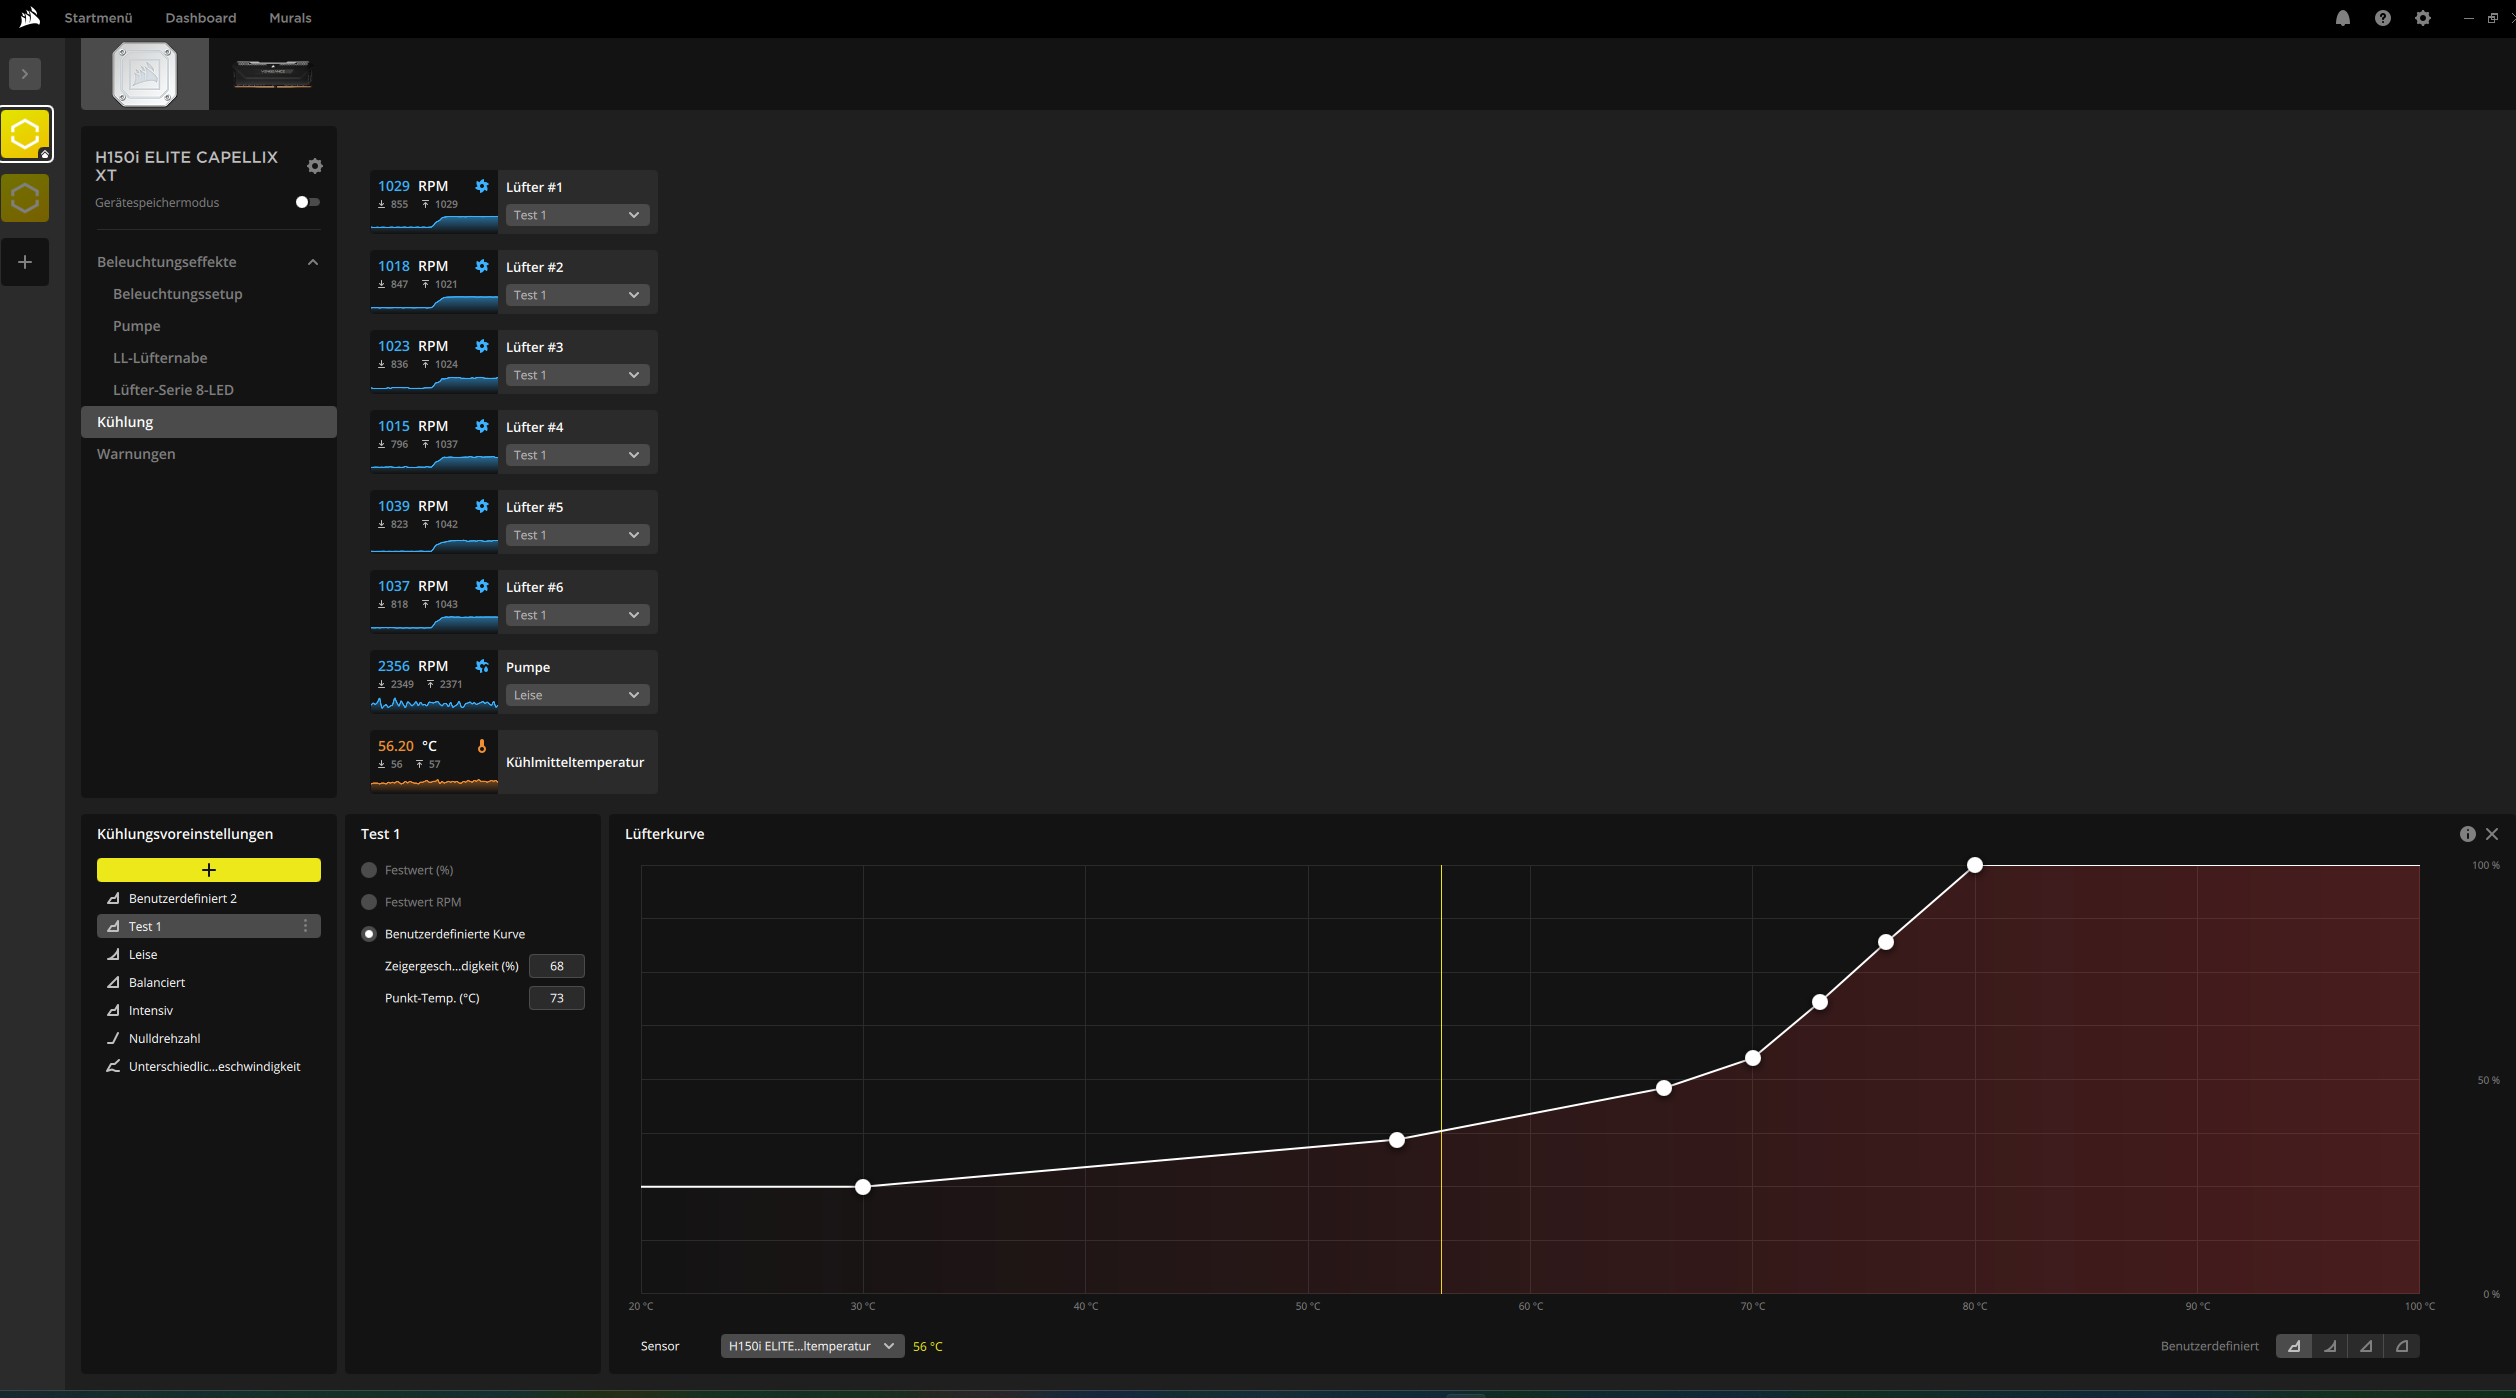Image resolution: width=2516 pixels, height=1398 pixels.
Task: Open the Dashboard menu tab
Action: [x=201, y=18]
